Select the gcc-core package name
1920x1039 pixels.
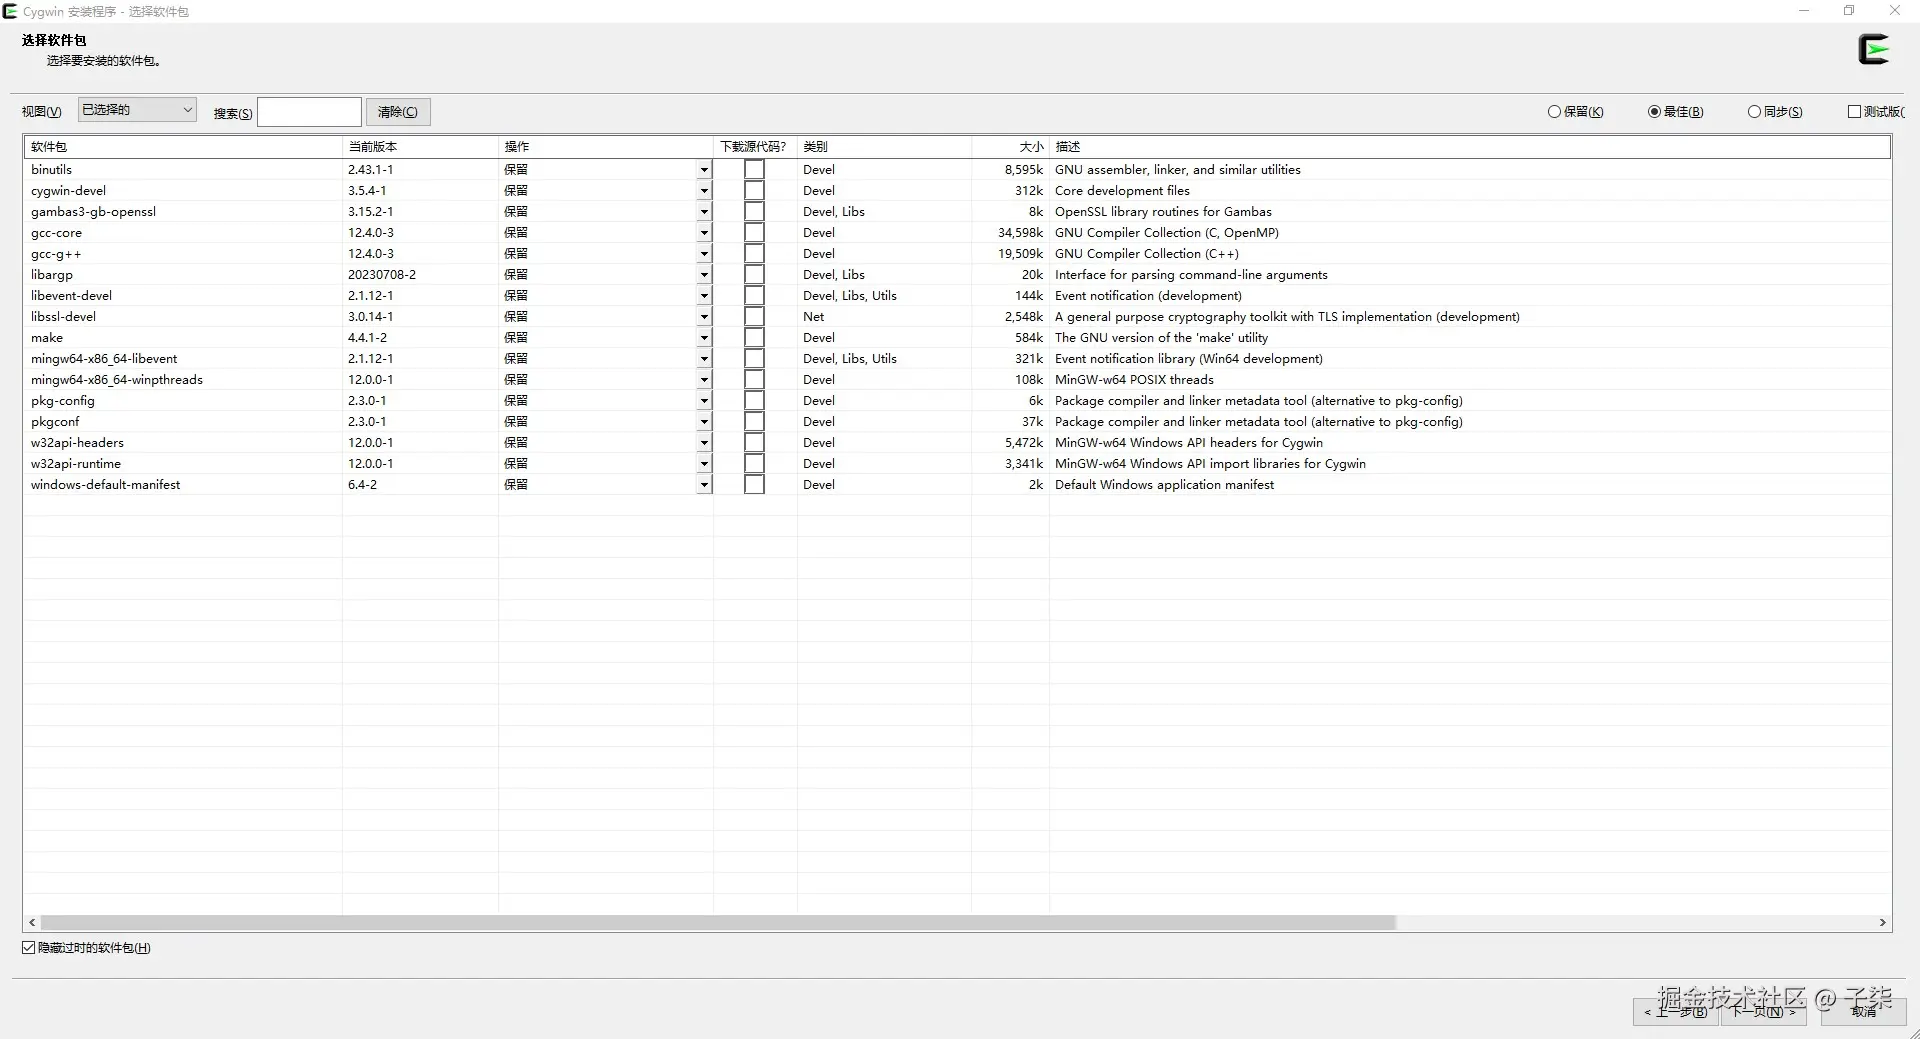pyautogui.click(x=56, y=233)
